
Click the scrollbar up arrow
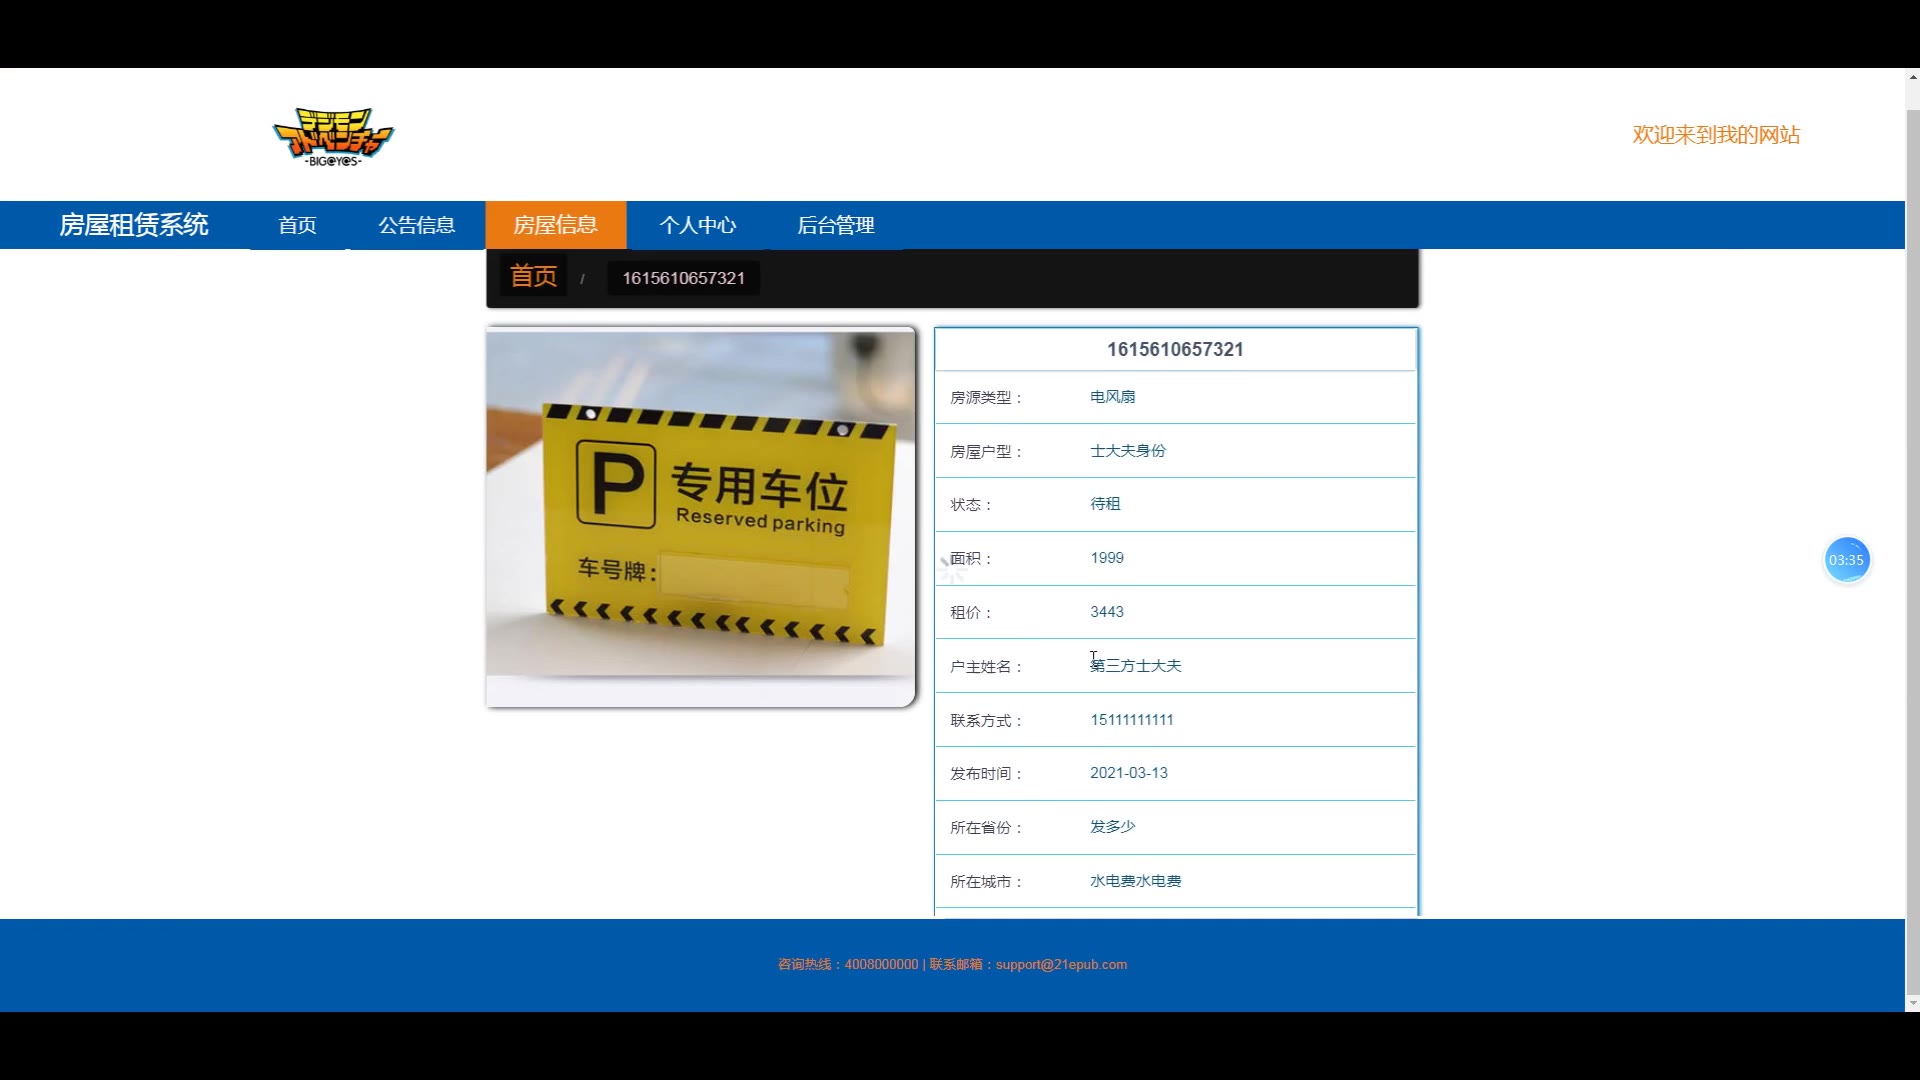coord(1912,76)
